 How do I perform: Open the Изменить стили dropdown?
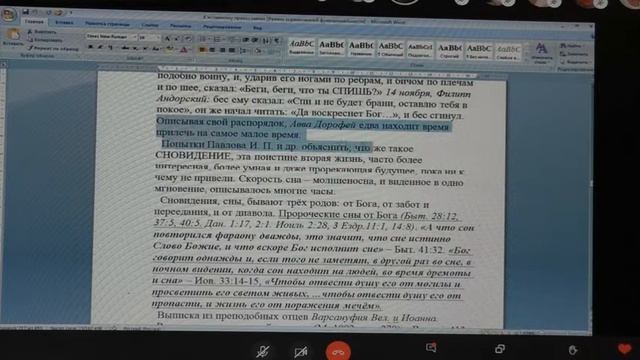click(542, 53)
